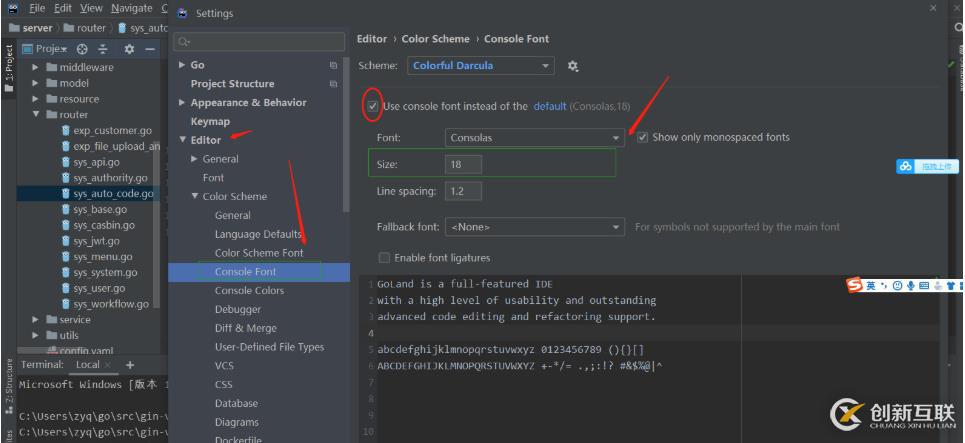
Task: Click the collapse all icon in Project panel
Action: (103, 49)
